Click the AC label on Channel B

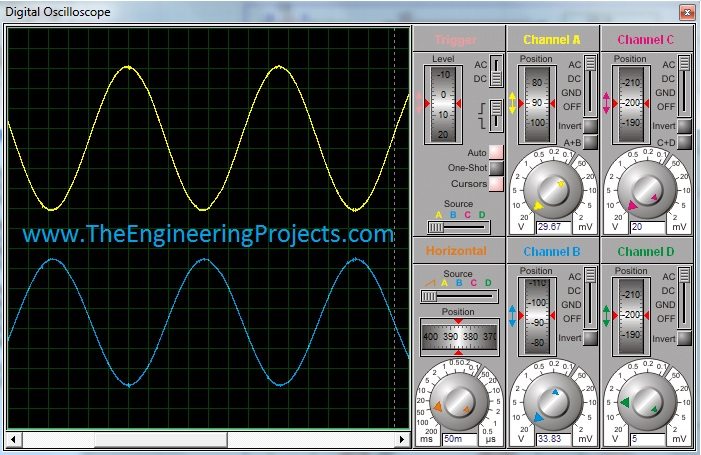click(574, 277)
